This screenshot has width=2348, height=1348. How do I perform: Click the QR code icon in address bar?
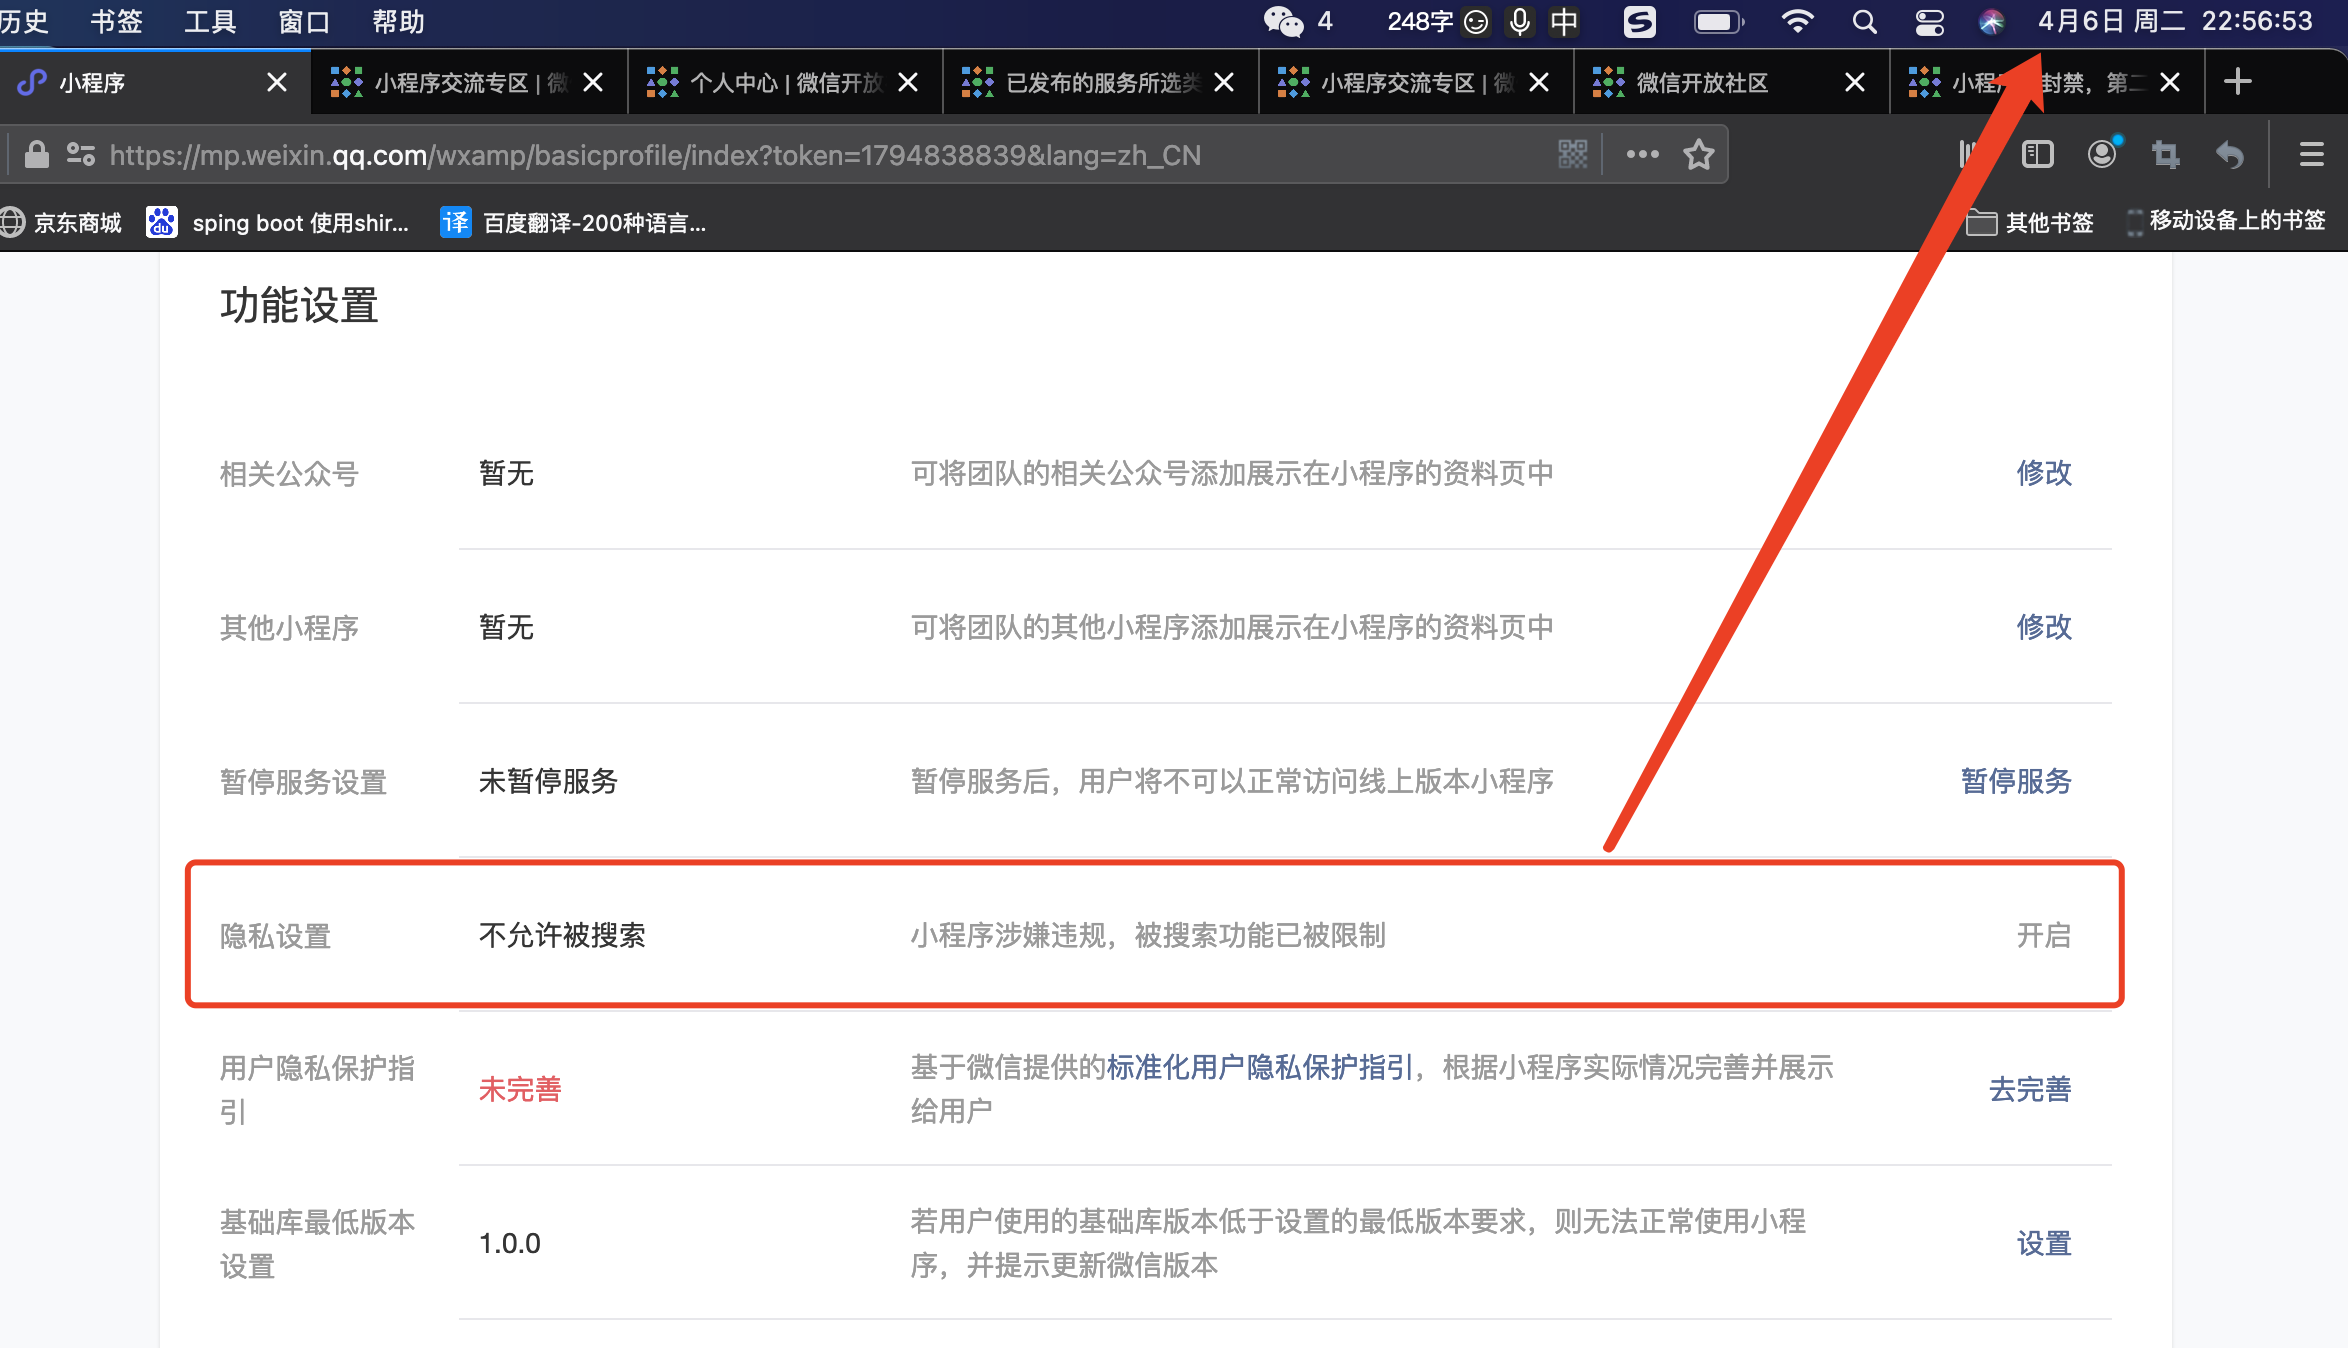[1572, 154]
